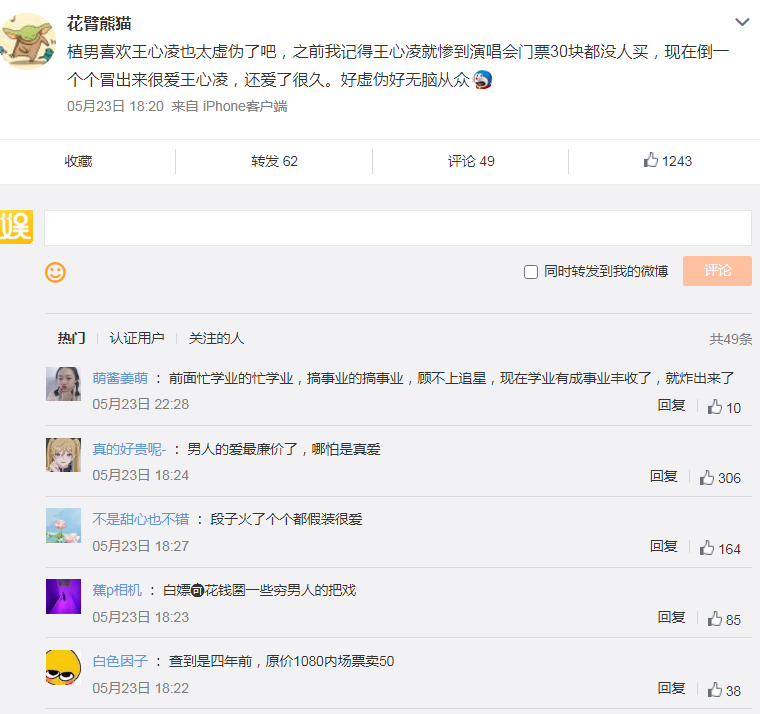Click inside the comment text field
The image size is (760, 714).
coord(397,228)
